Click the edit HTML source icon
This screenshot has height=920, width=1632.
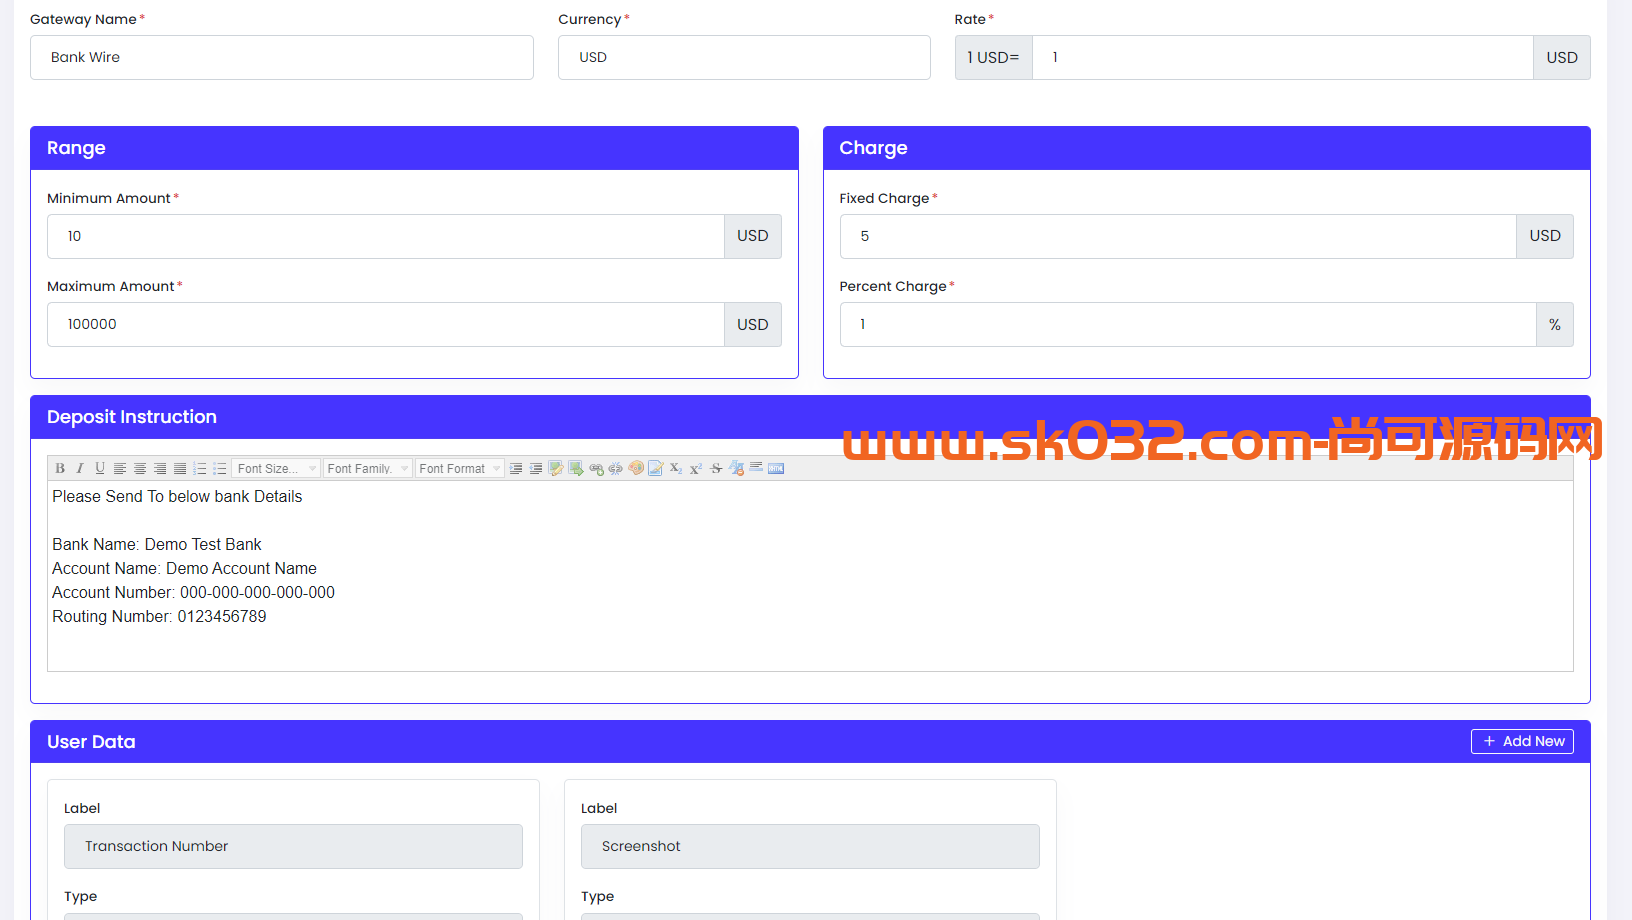pos(776,468)
